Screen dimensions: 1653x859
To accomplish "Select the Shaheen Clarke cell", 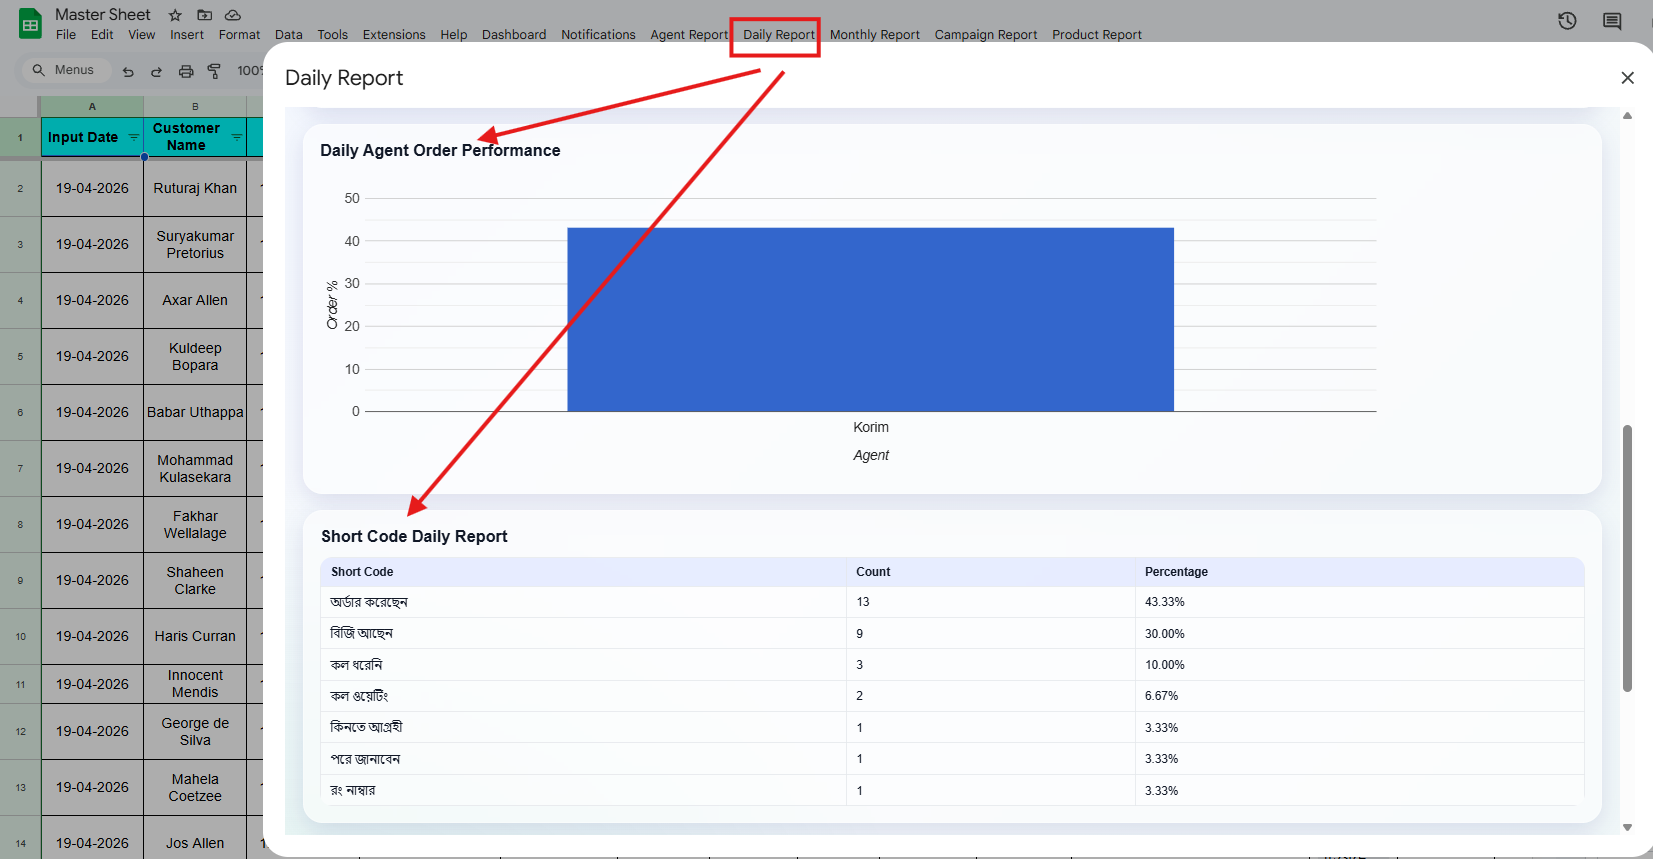I will coord(195,580).
